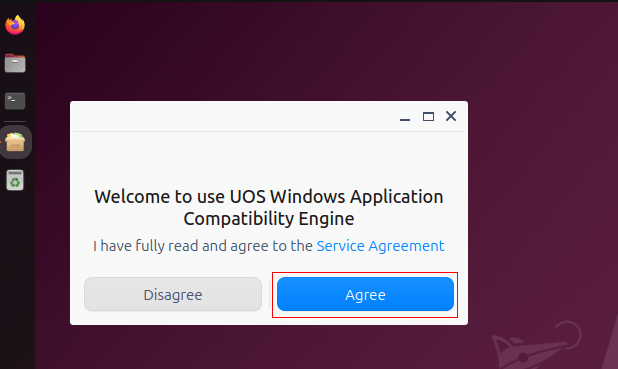Maximize the compatibility engine dialog
Image resolution: width=618 pixels, height=369 pixels.
tap(428, 117)
